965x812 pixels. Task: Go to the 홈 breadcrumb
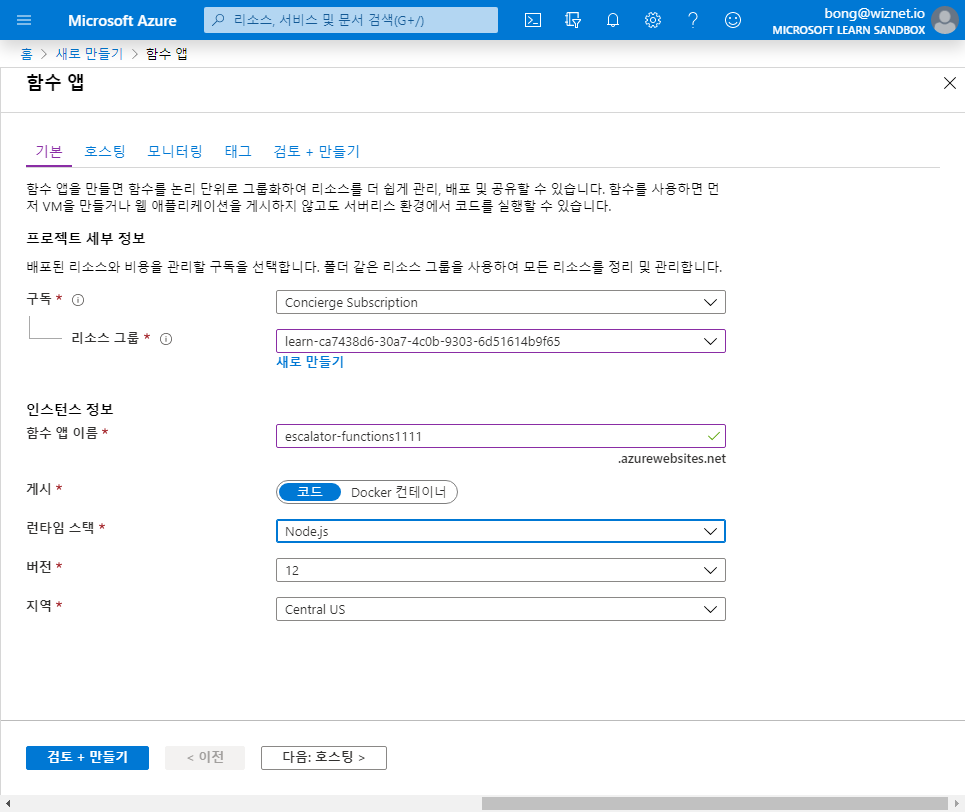pos(26,54)
